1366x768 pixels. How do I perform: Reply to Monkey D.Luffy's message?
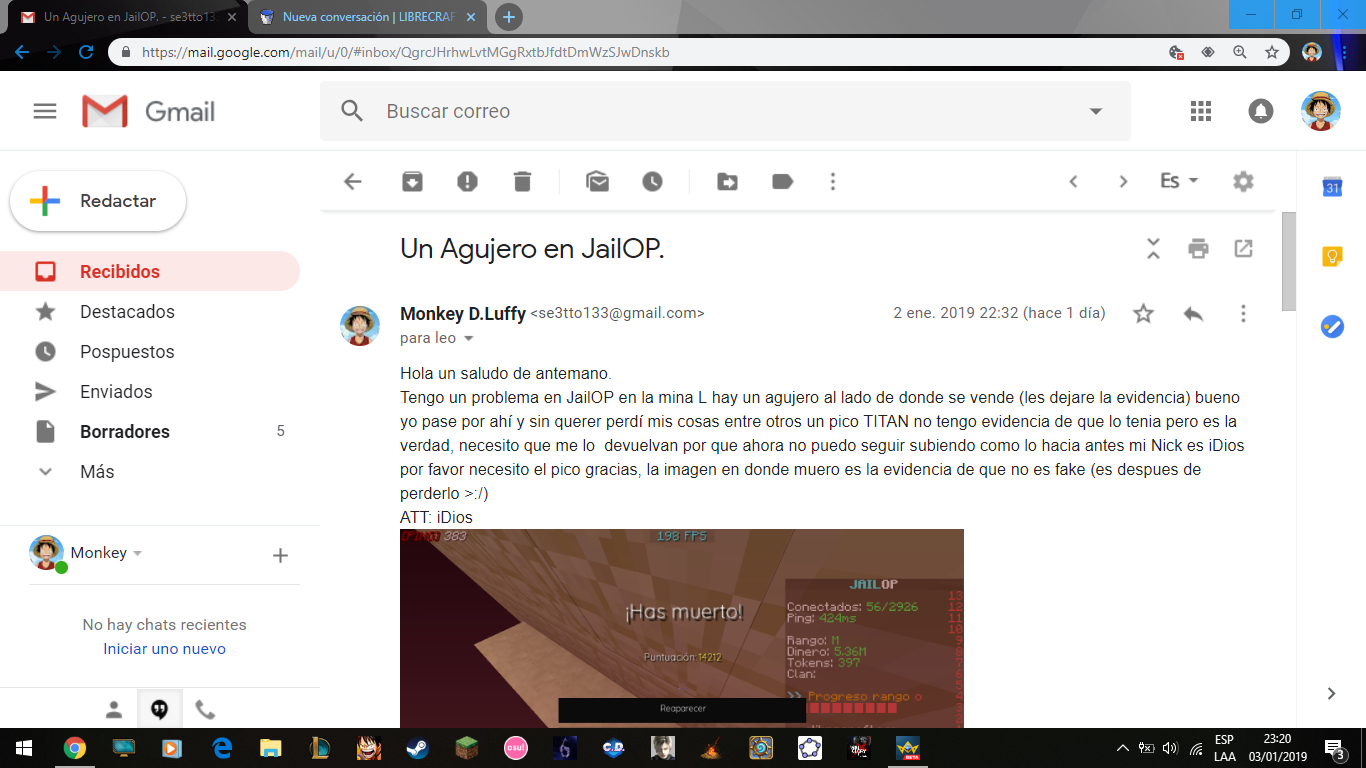[1193, 313]
